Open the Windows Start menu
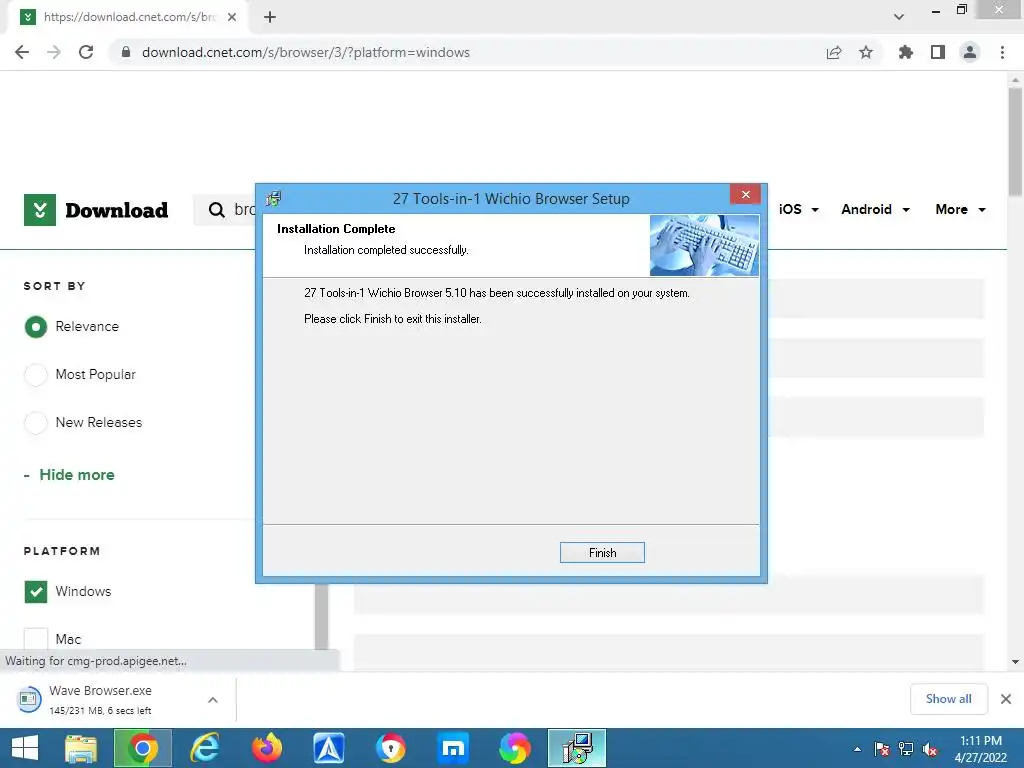The image size is (1024, 768). tap(25, 748)
